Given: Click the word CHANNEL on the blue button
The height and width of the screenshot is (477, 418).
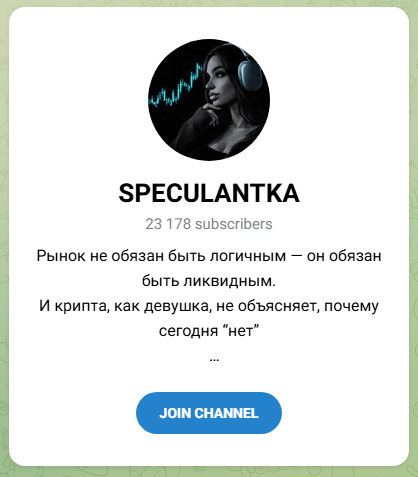Looking at the screenshot, I should click(226, 413).
